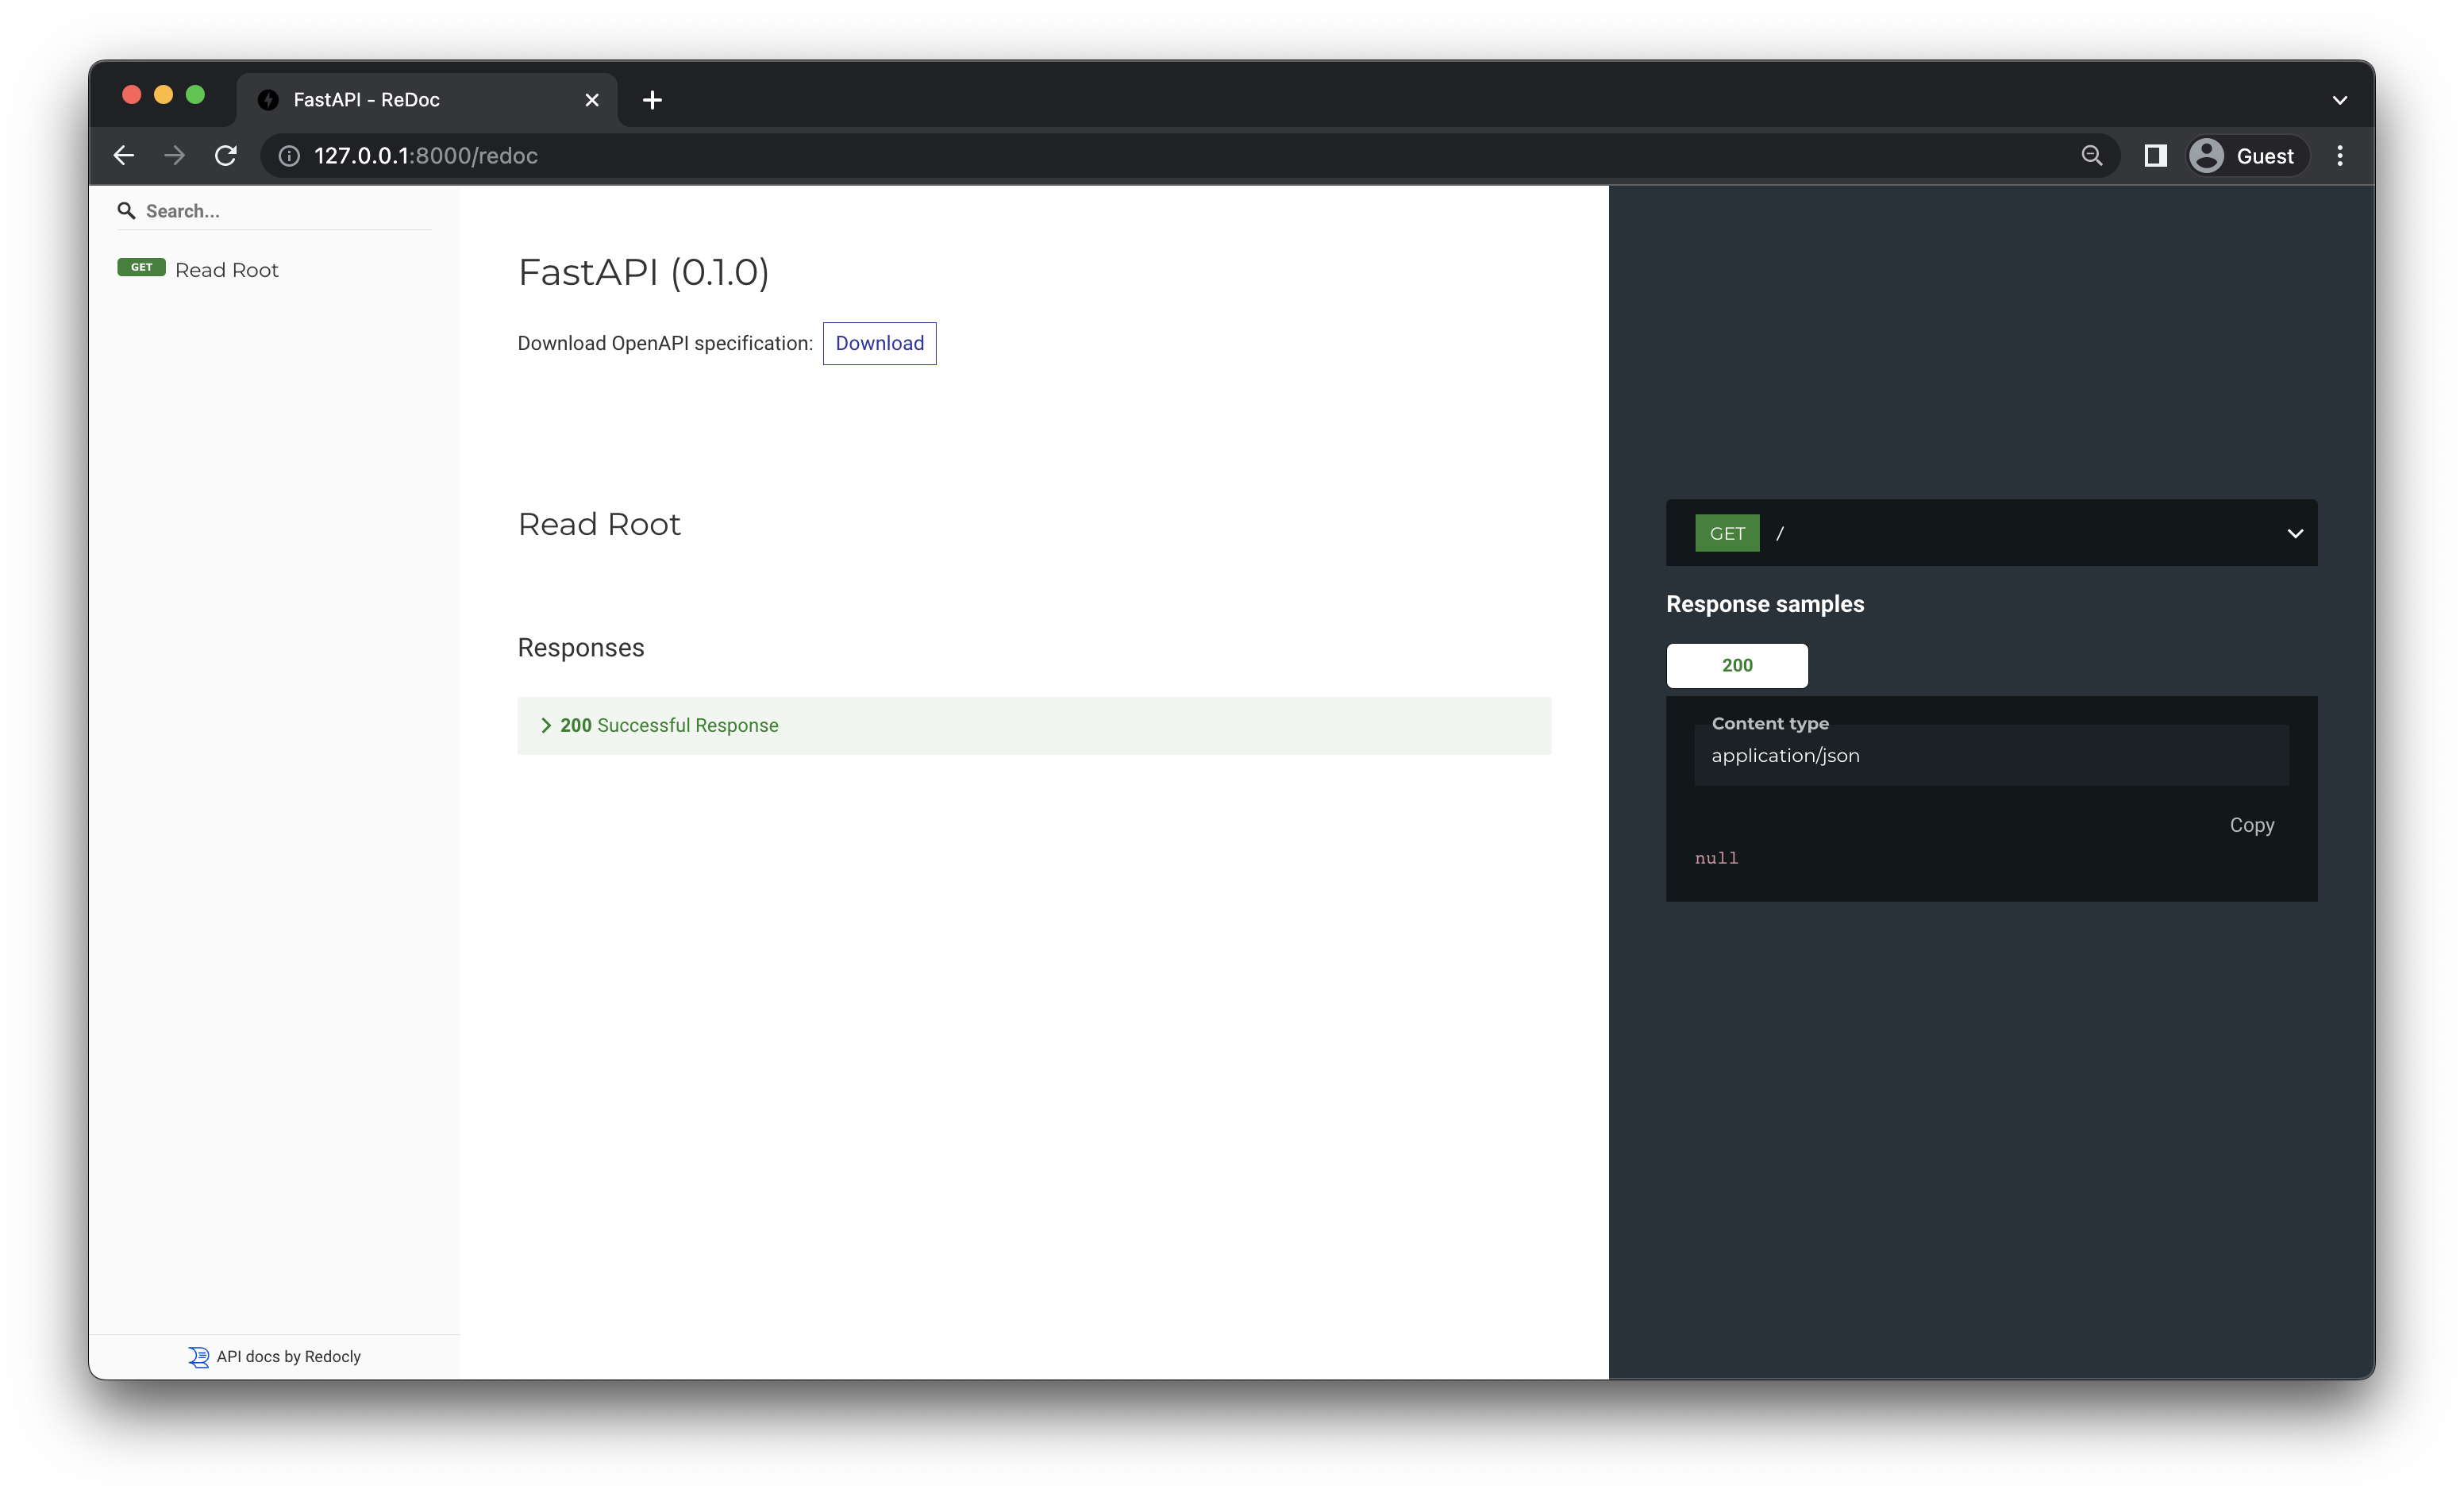Image resolution: width=2464 pixels, height=1497 pixels.
Task: Open the tab list chevron in browser bar
Action: coord(2339,99)
